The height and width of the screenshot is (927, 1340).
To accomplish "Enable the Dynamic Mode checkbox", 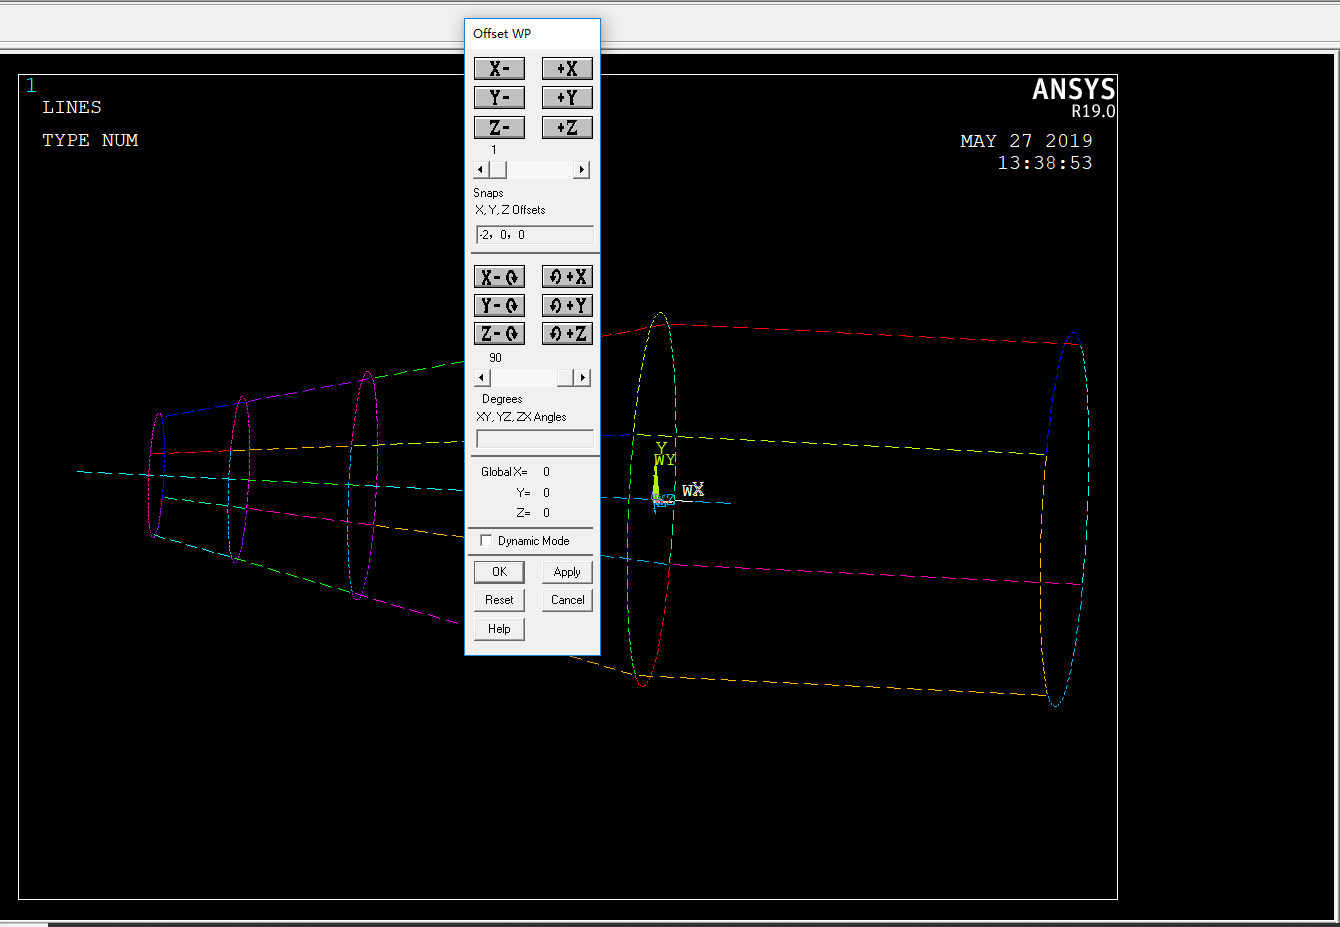I will point(487,541).
